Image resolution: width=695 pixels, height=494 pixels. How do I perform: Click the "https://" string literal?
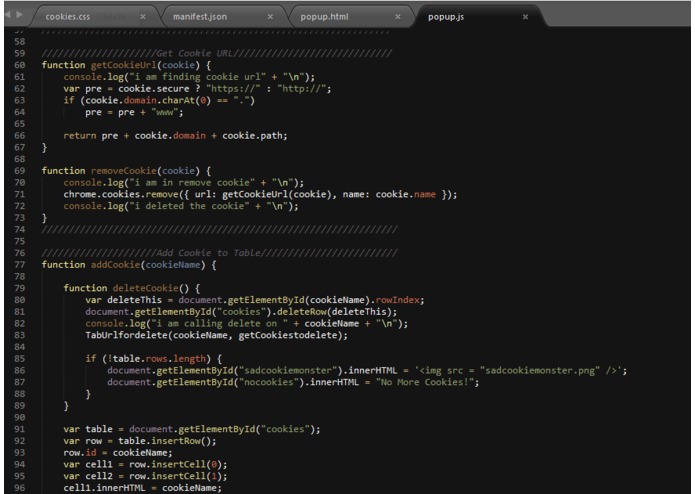coord(233,89)
